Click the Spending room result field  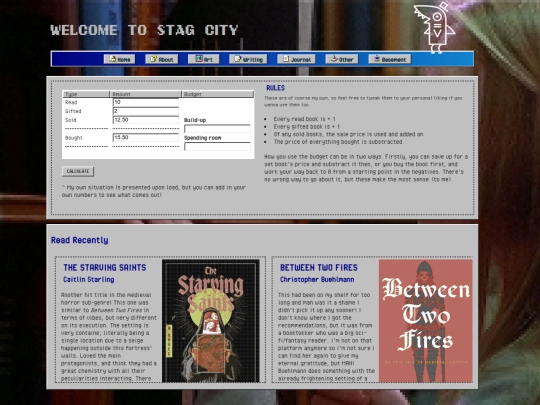point(217,146)
